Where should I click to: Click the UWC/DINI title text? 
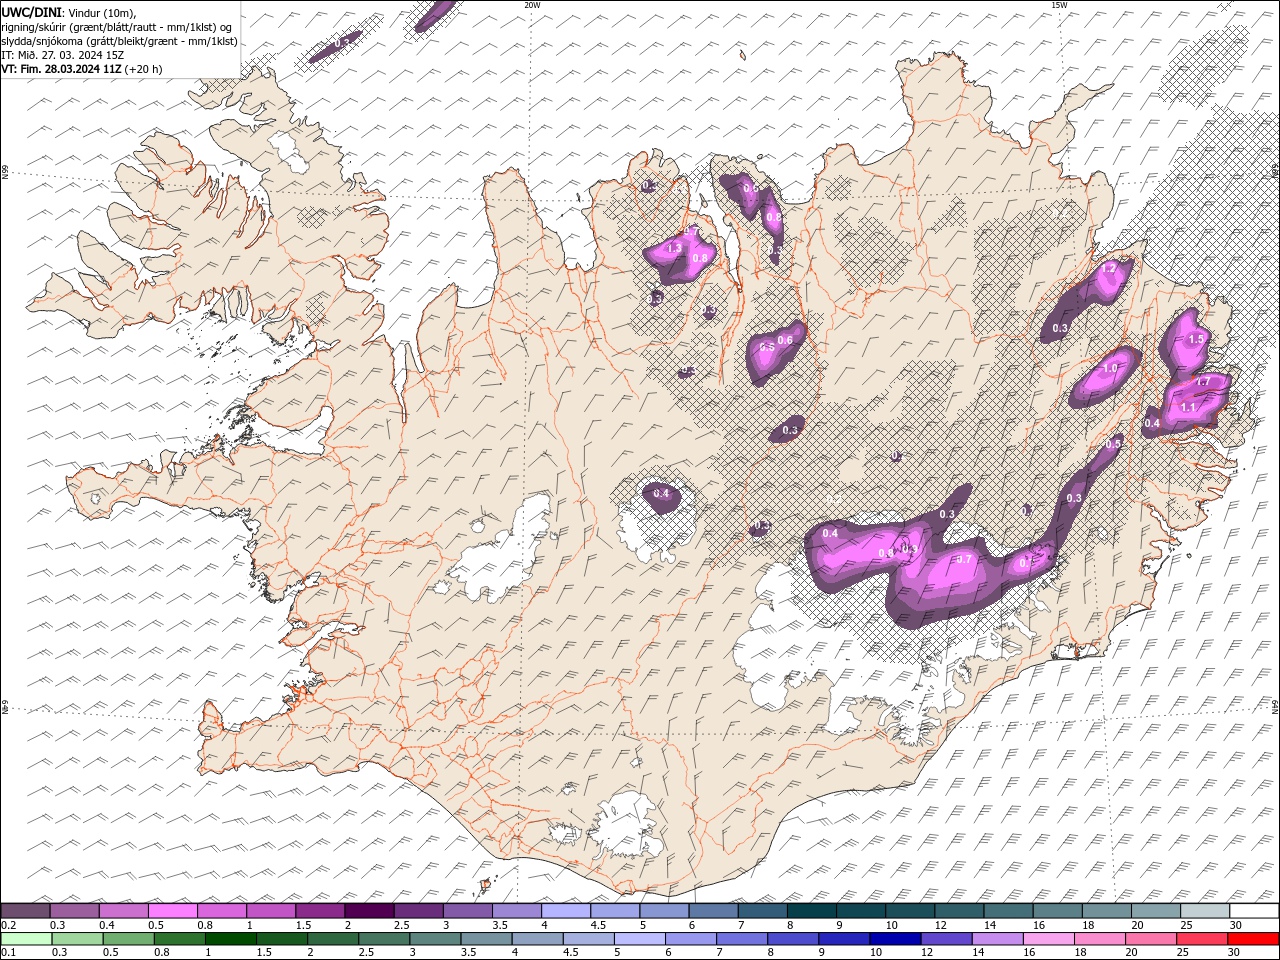point(32,11)
